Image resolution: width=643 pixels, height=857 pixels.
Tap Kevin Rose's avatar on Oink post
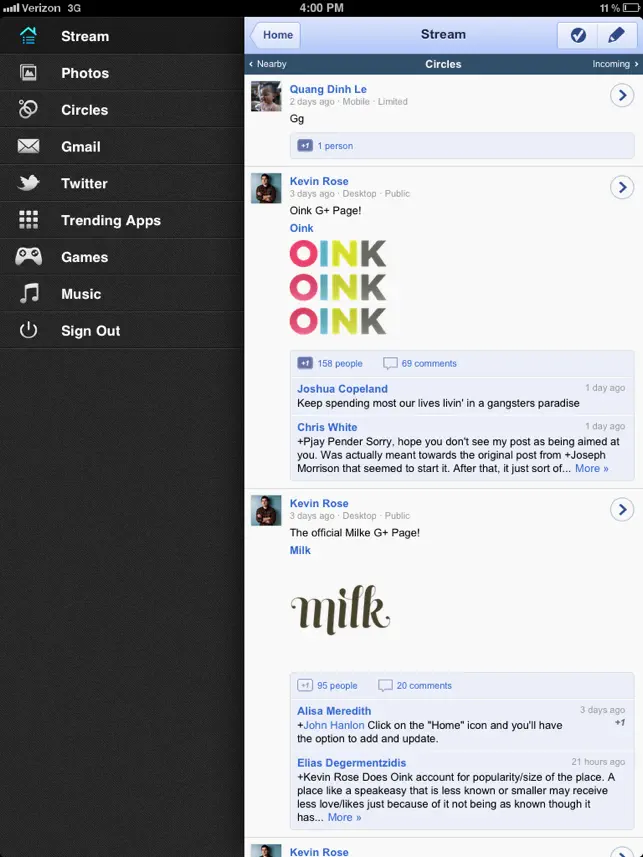(x=266, y=189)
